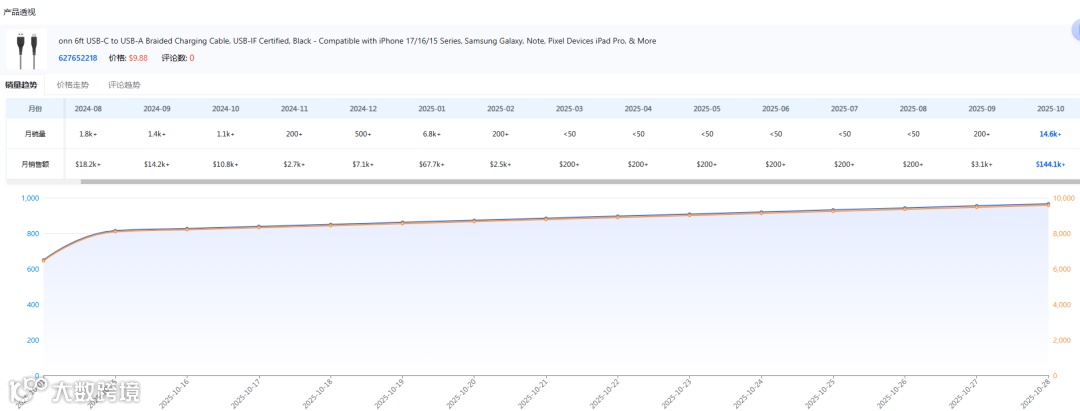
Task: Click the $10.8k+ revenue cell
Action: pyautogui.click(x=225, y=165)
